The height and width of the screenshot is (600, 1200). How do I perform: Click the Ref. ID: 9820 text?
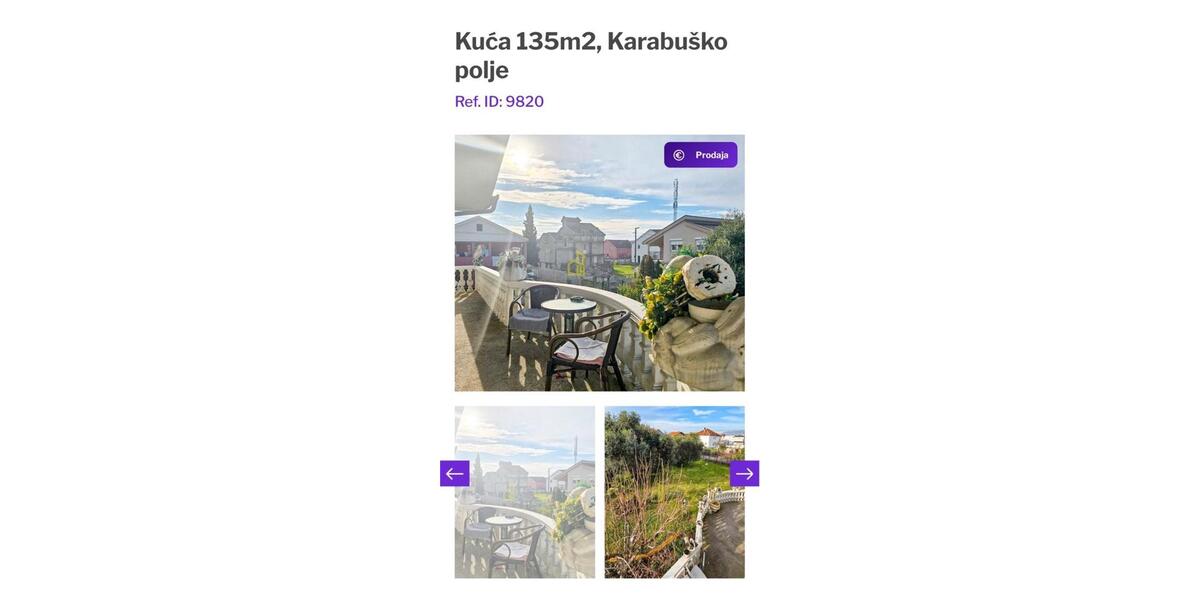click(x=499, y=101)
